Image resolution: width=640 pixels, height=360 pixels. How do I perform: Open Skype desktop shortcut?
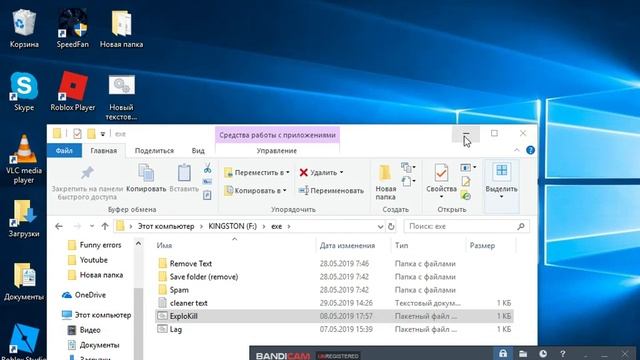(24, 92)
